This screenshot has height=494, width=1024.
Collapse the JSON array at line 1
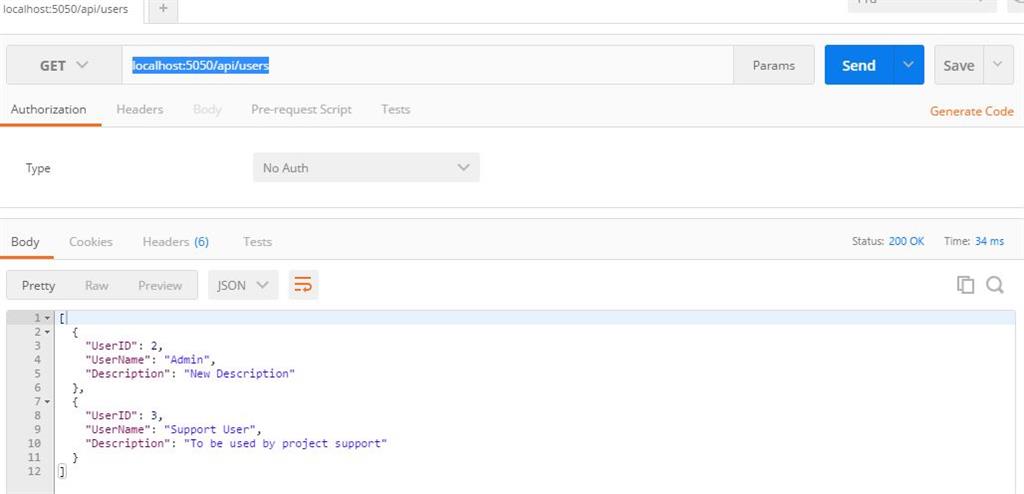tap(46, 318)
